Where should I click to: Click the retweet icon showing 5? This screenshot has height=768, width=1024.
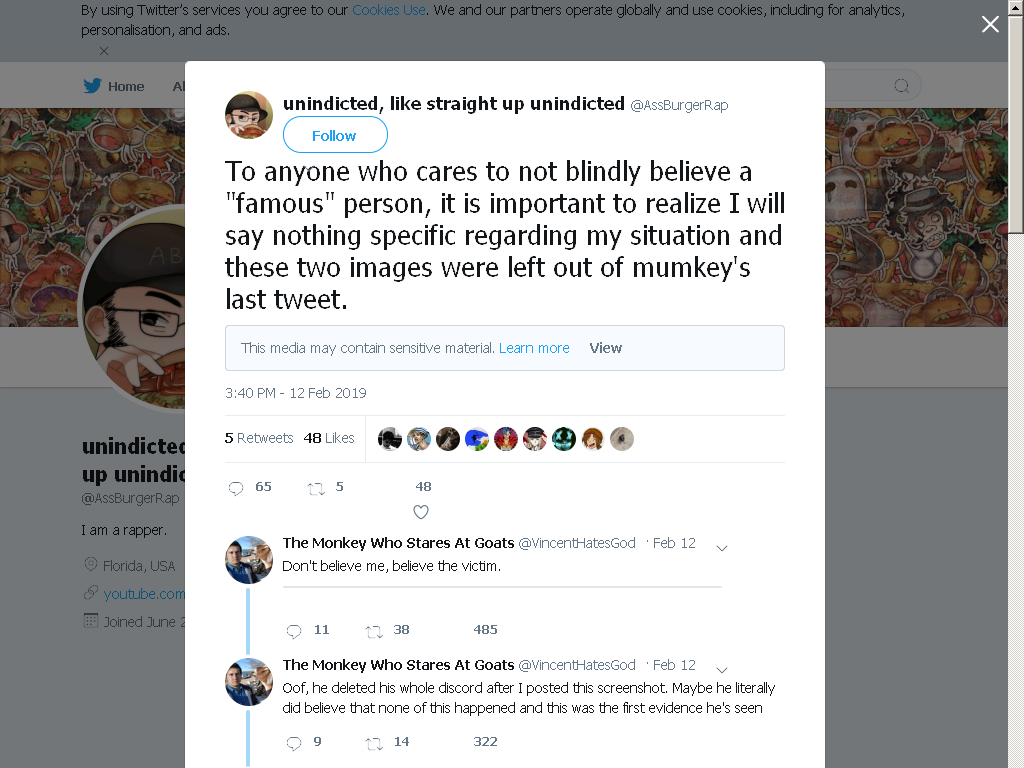(316, 488)
